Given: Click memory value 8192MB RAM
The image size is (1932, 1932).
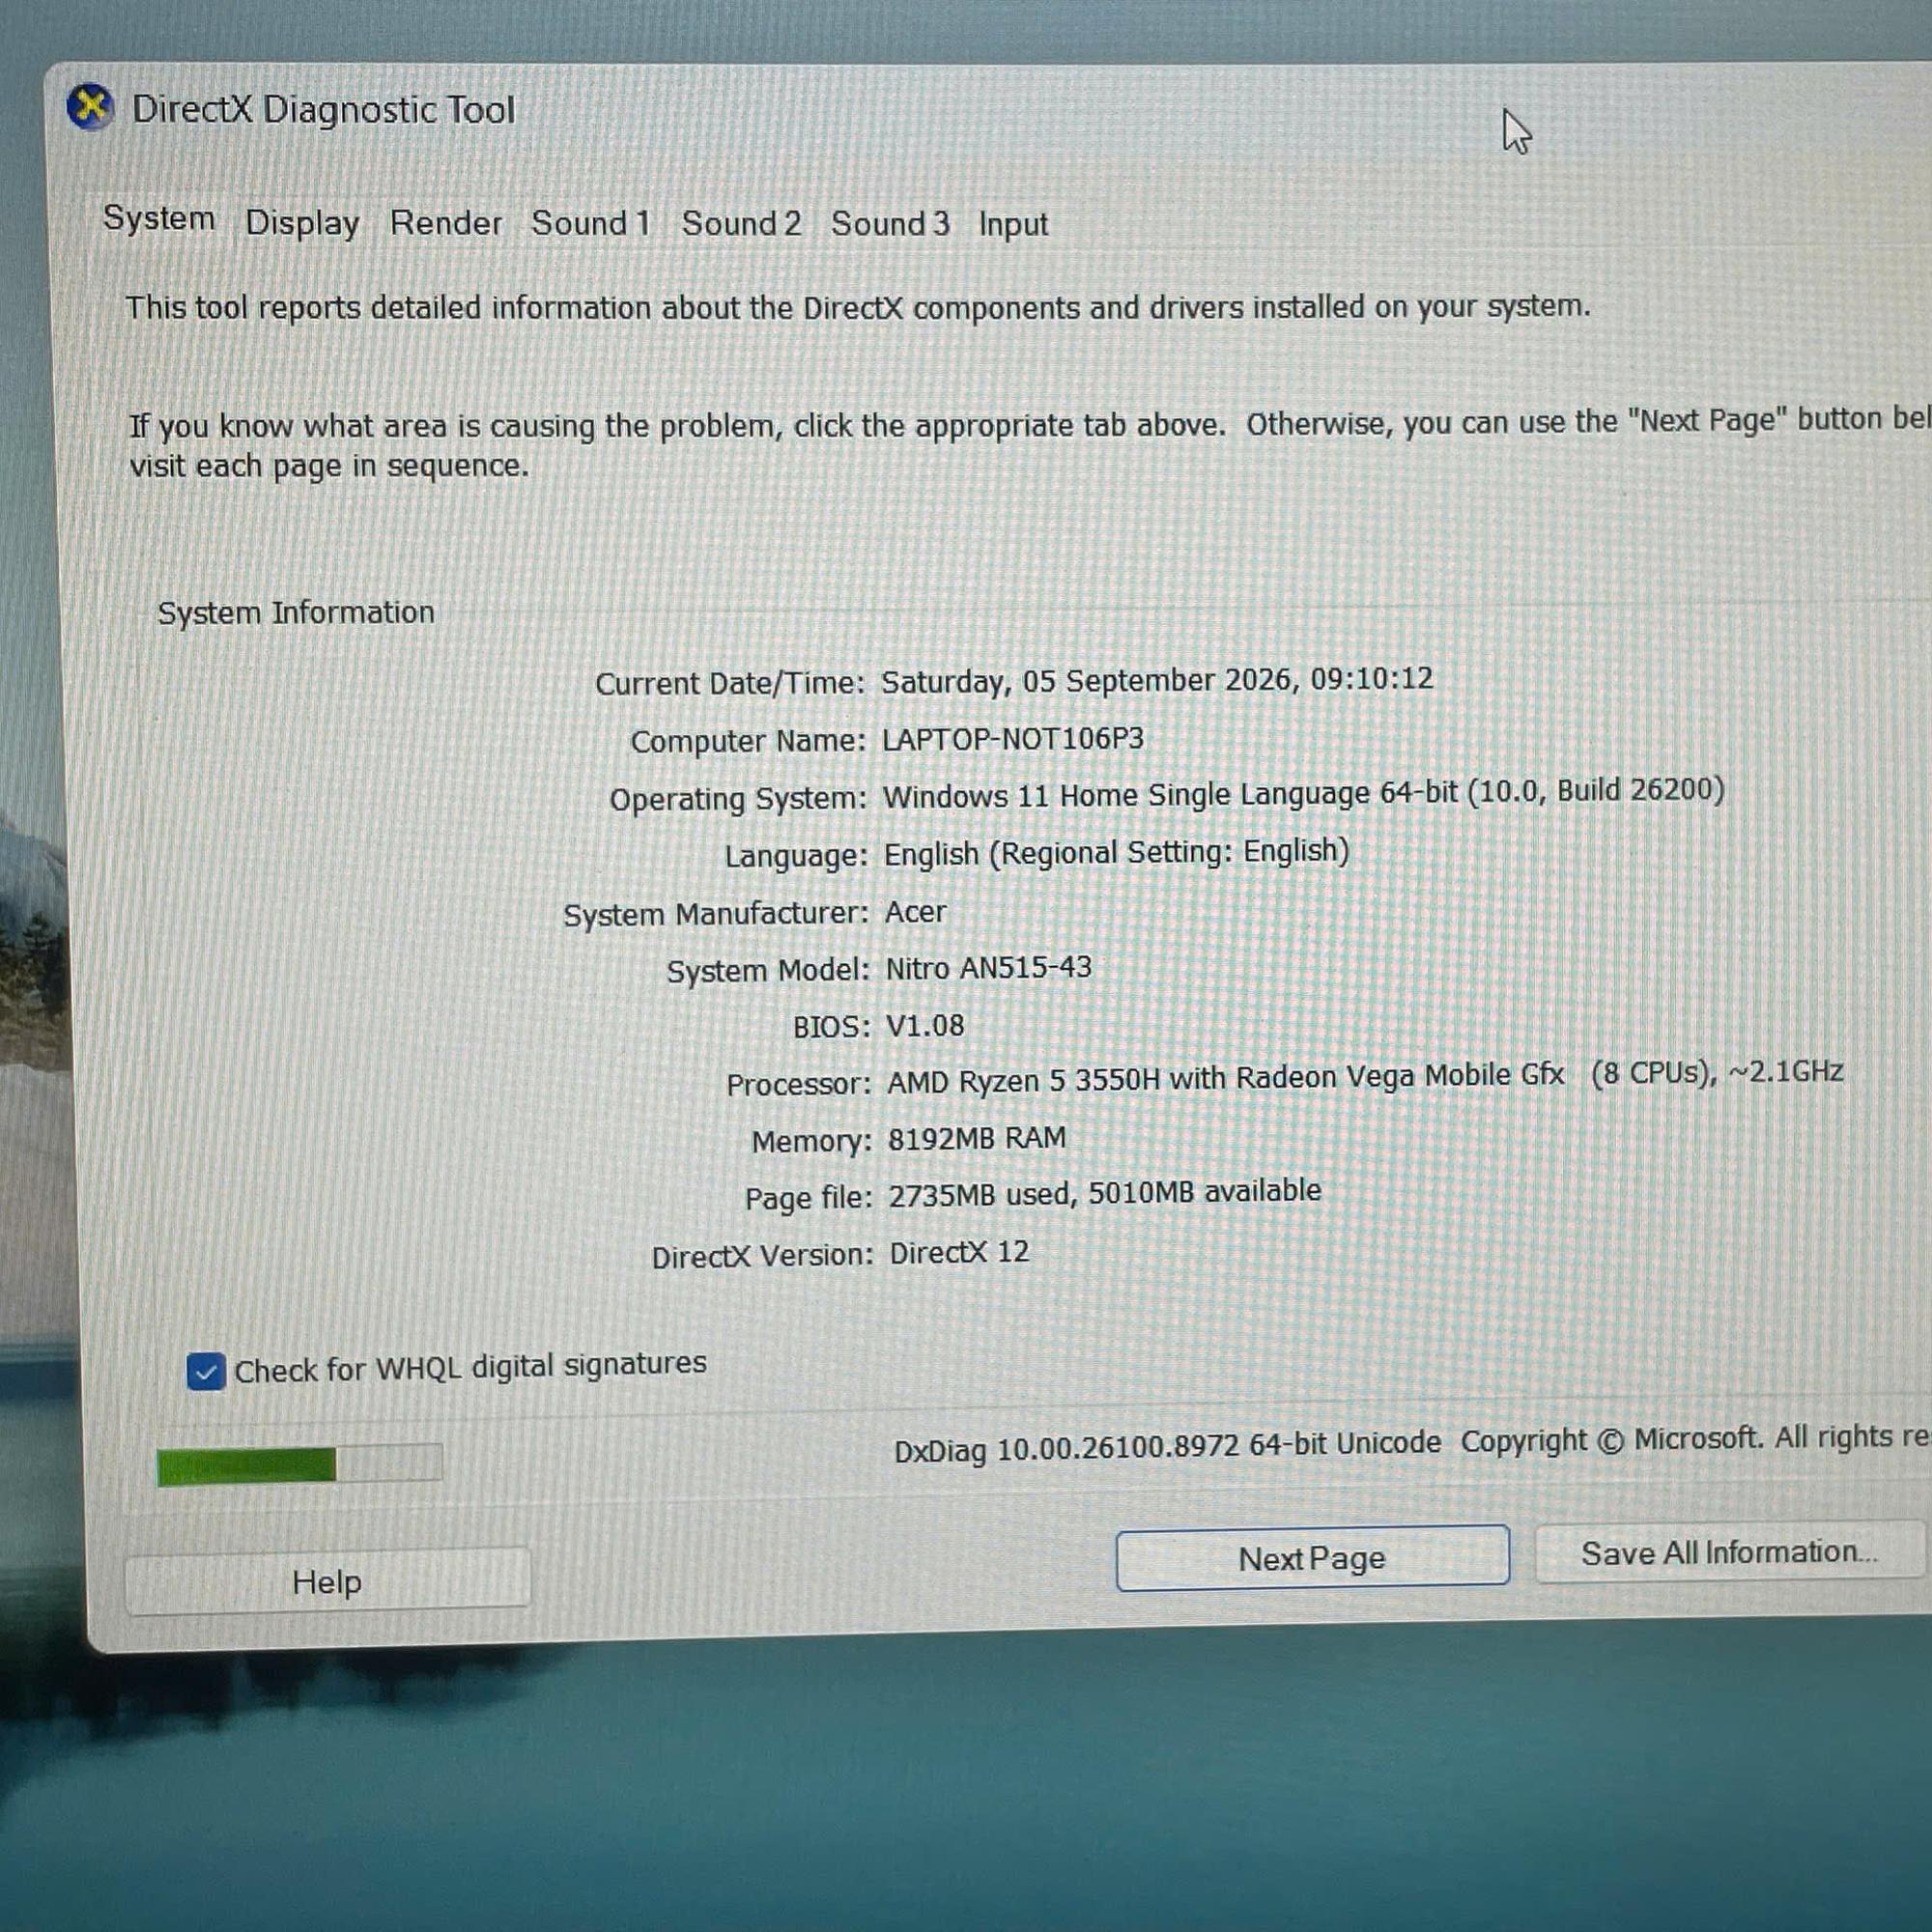Looking at the screenshot, I should 977,1138.
